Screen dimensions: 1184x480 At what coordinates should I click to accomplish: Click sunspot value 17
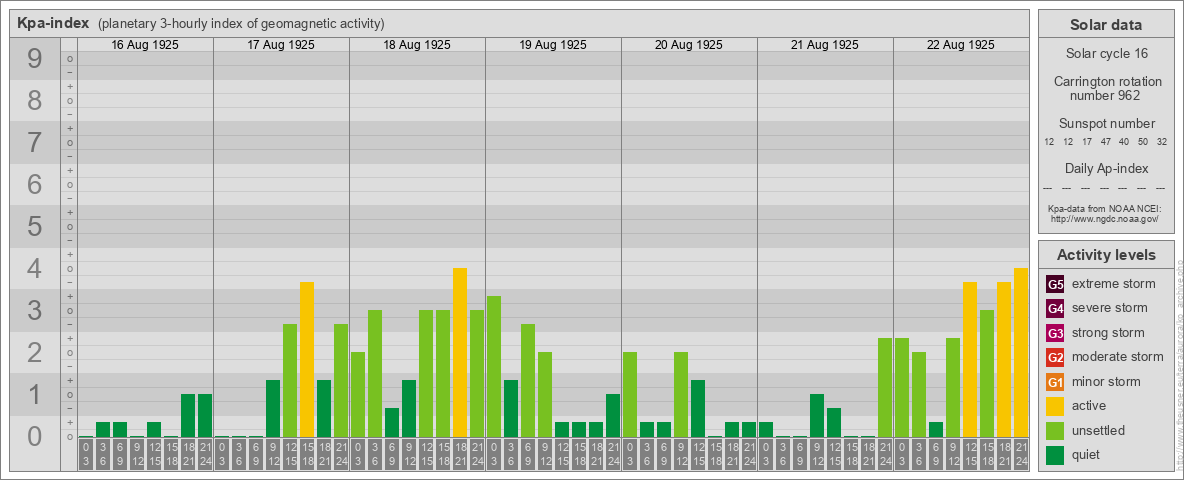click(x=1087, y=142)
